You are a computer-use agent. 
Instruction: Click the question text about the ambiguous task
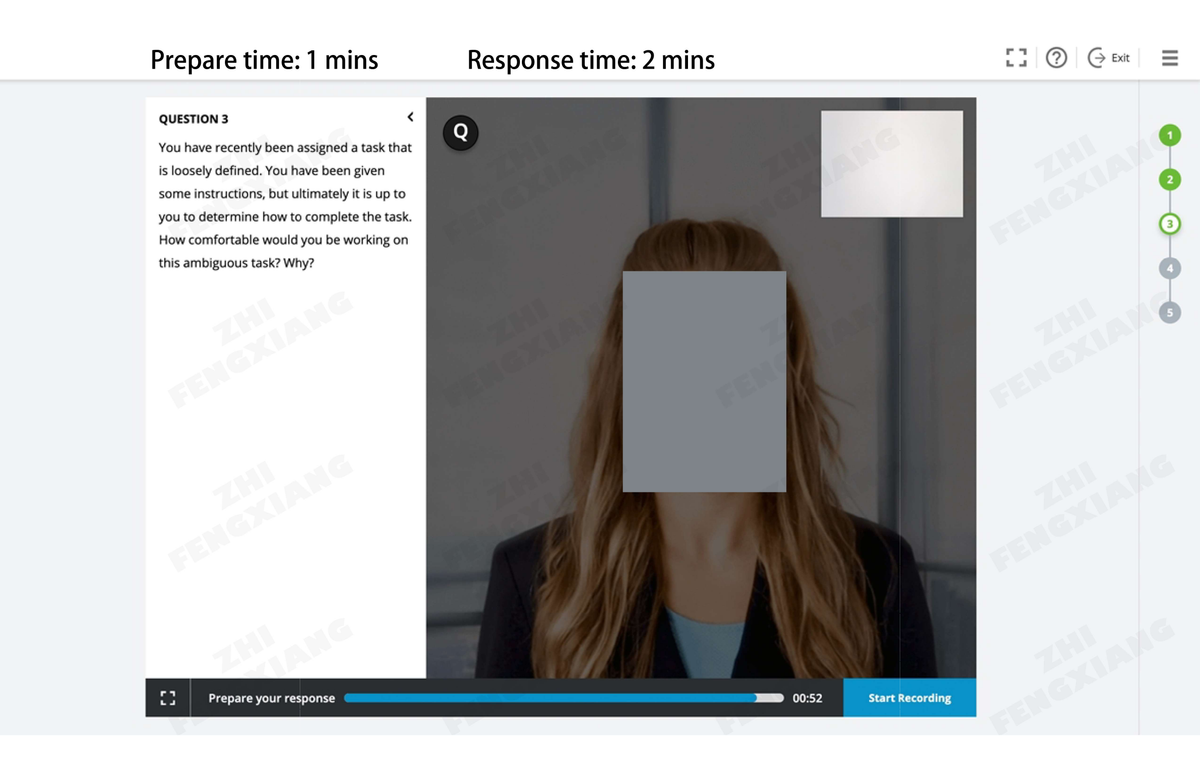click(285, 205)
